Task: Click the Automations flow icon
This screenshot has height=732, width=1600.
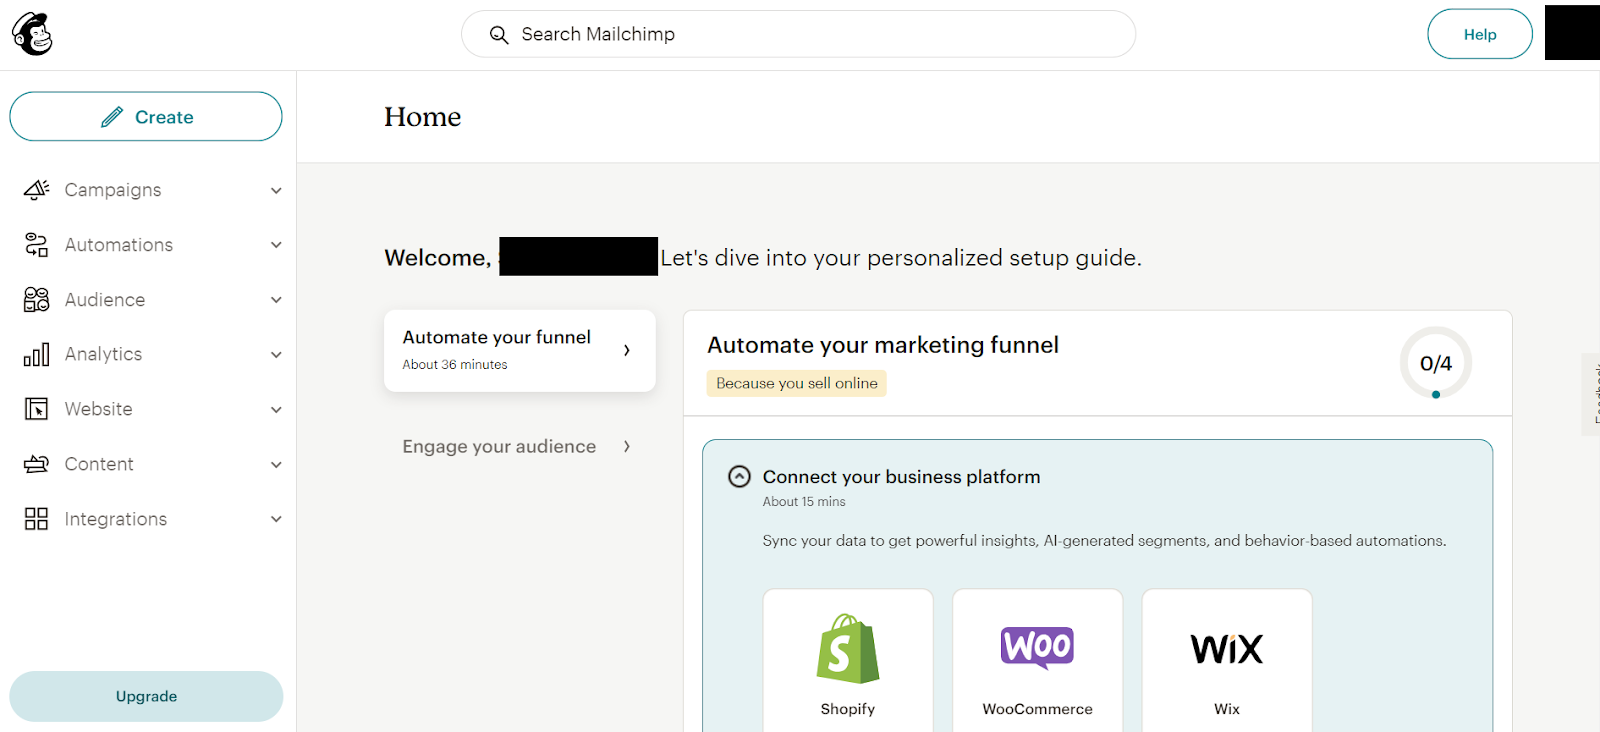Action: click(x=37, y=245)
